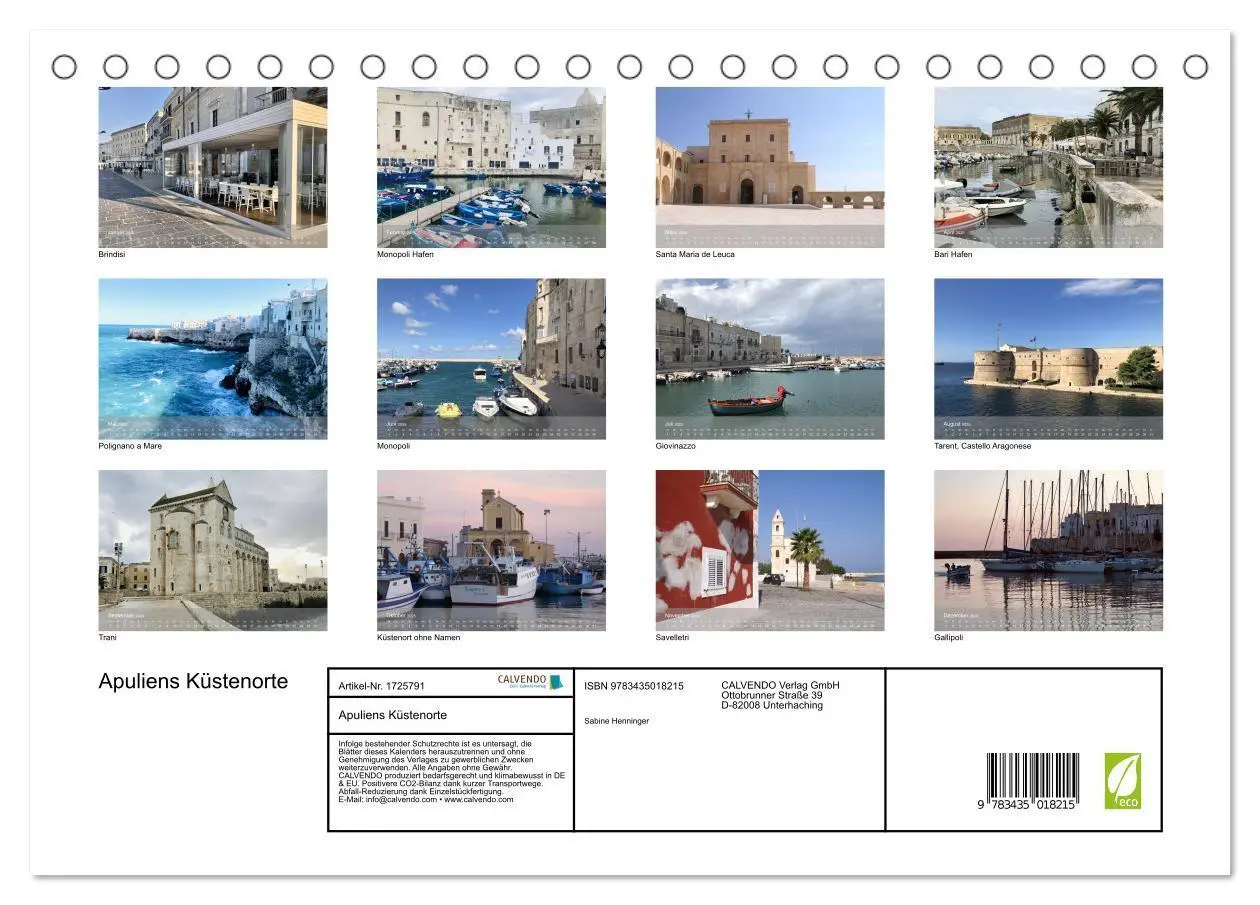Open the Savelletri red wall photo

tap(770, 550)
